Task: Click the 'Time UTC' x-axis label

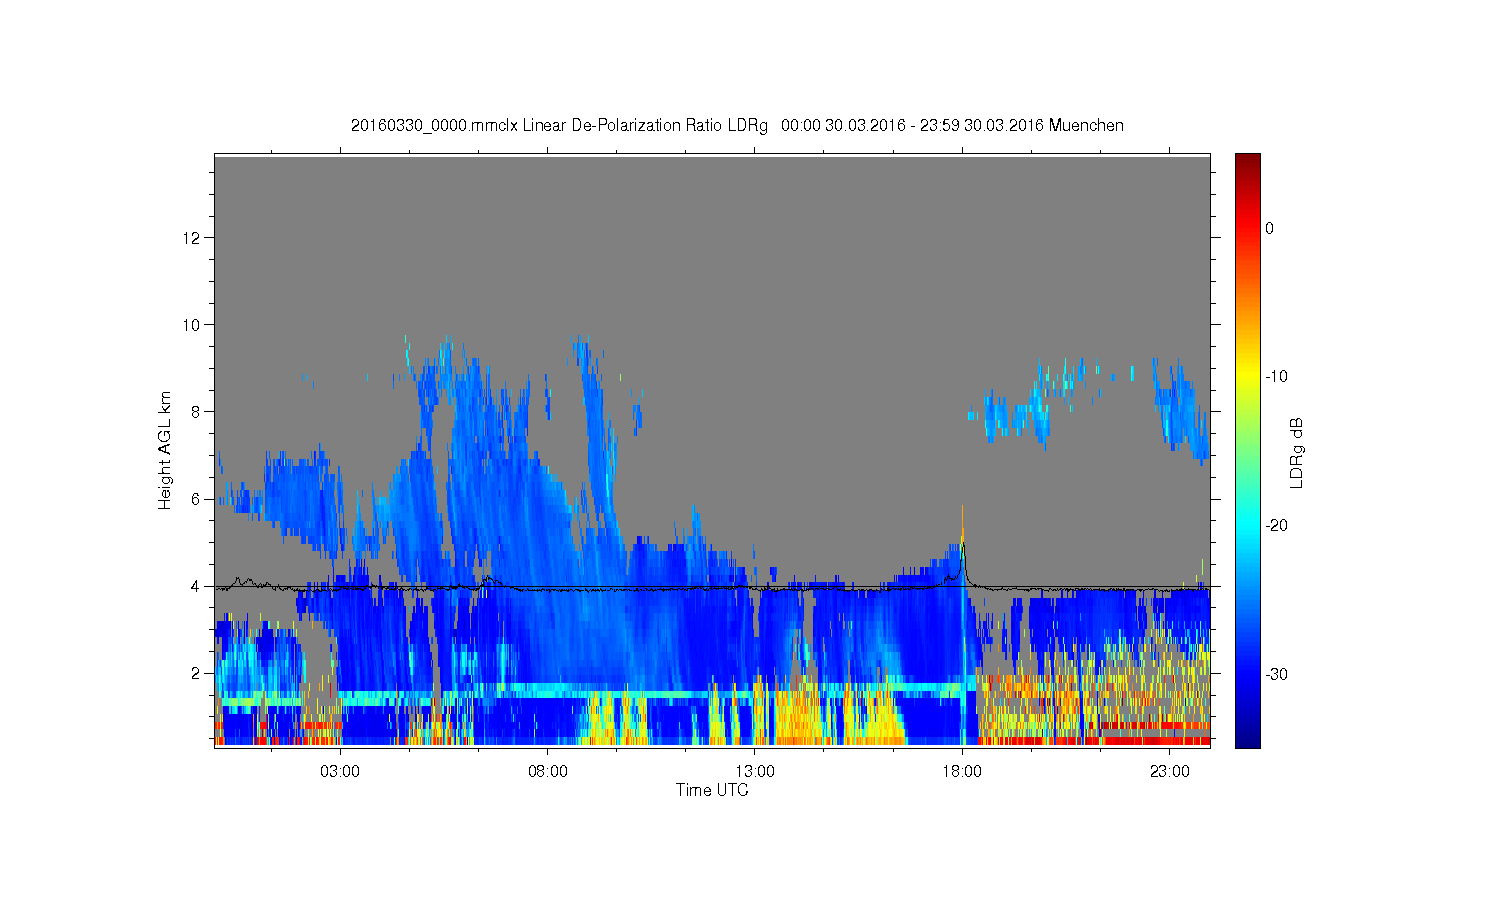Action: (x=712, y=790)
